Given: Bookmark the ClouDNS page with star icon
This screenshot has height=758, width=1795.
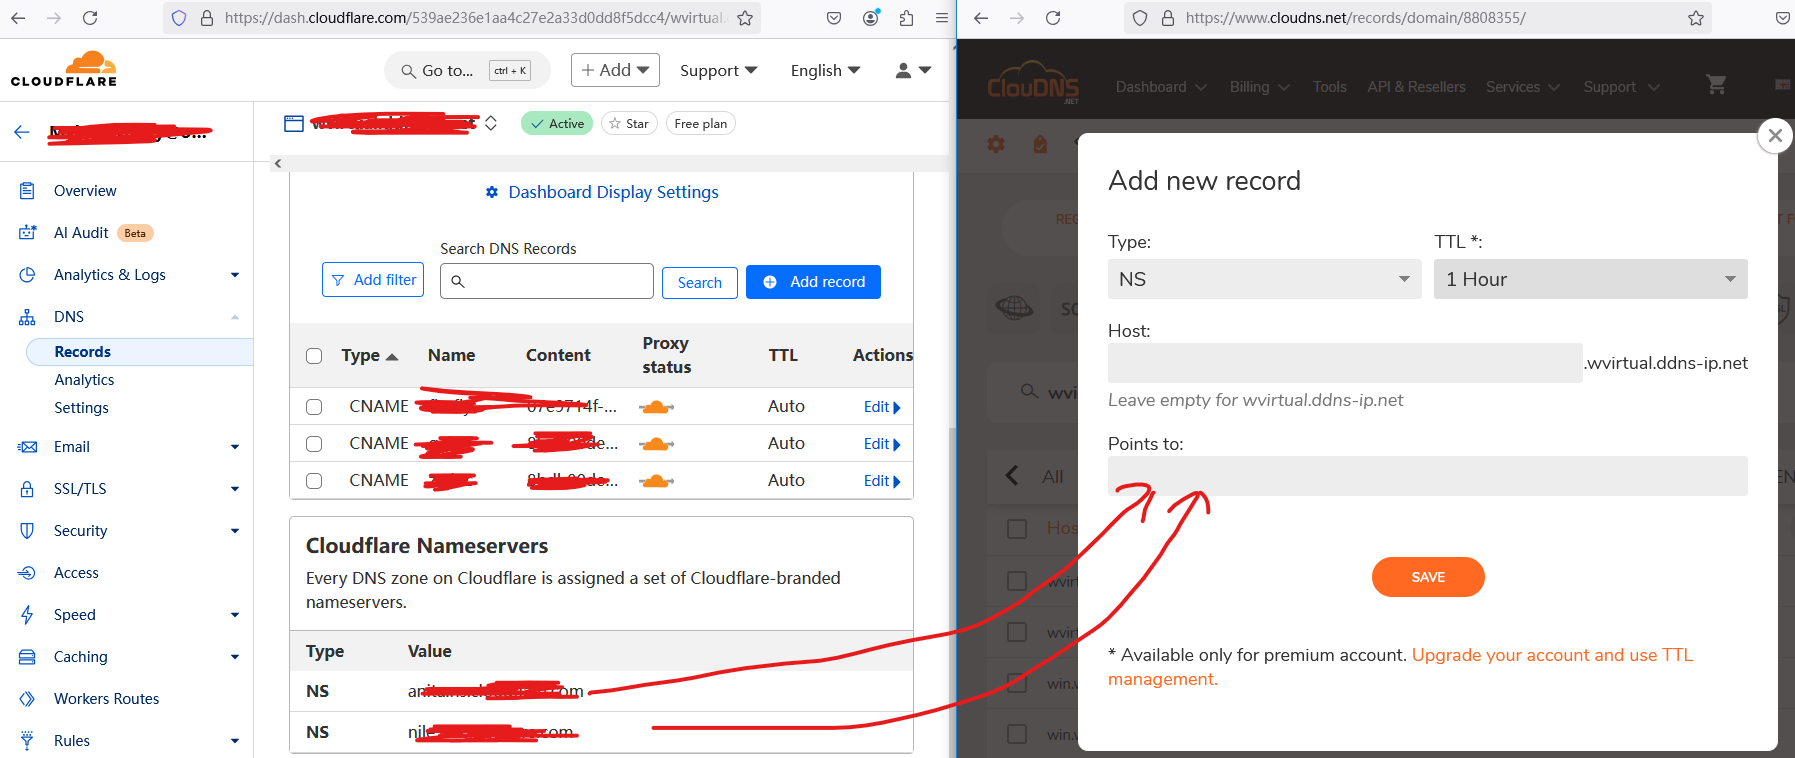Looking at the screenshot, I should (1696, 18).
